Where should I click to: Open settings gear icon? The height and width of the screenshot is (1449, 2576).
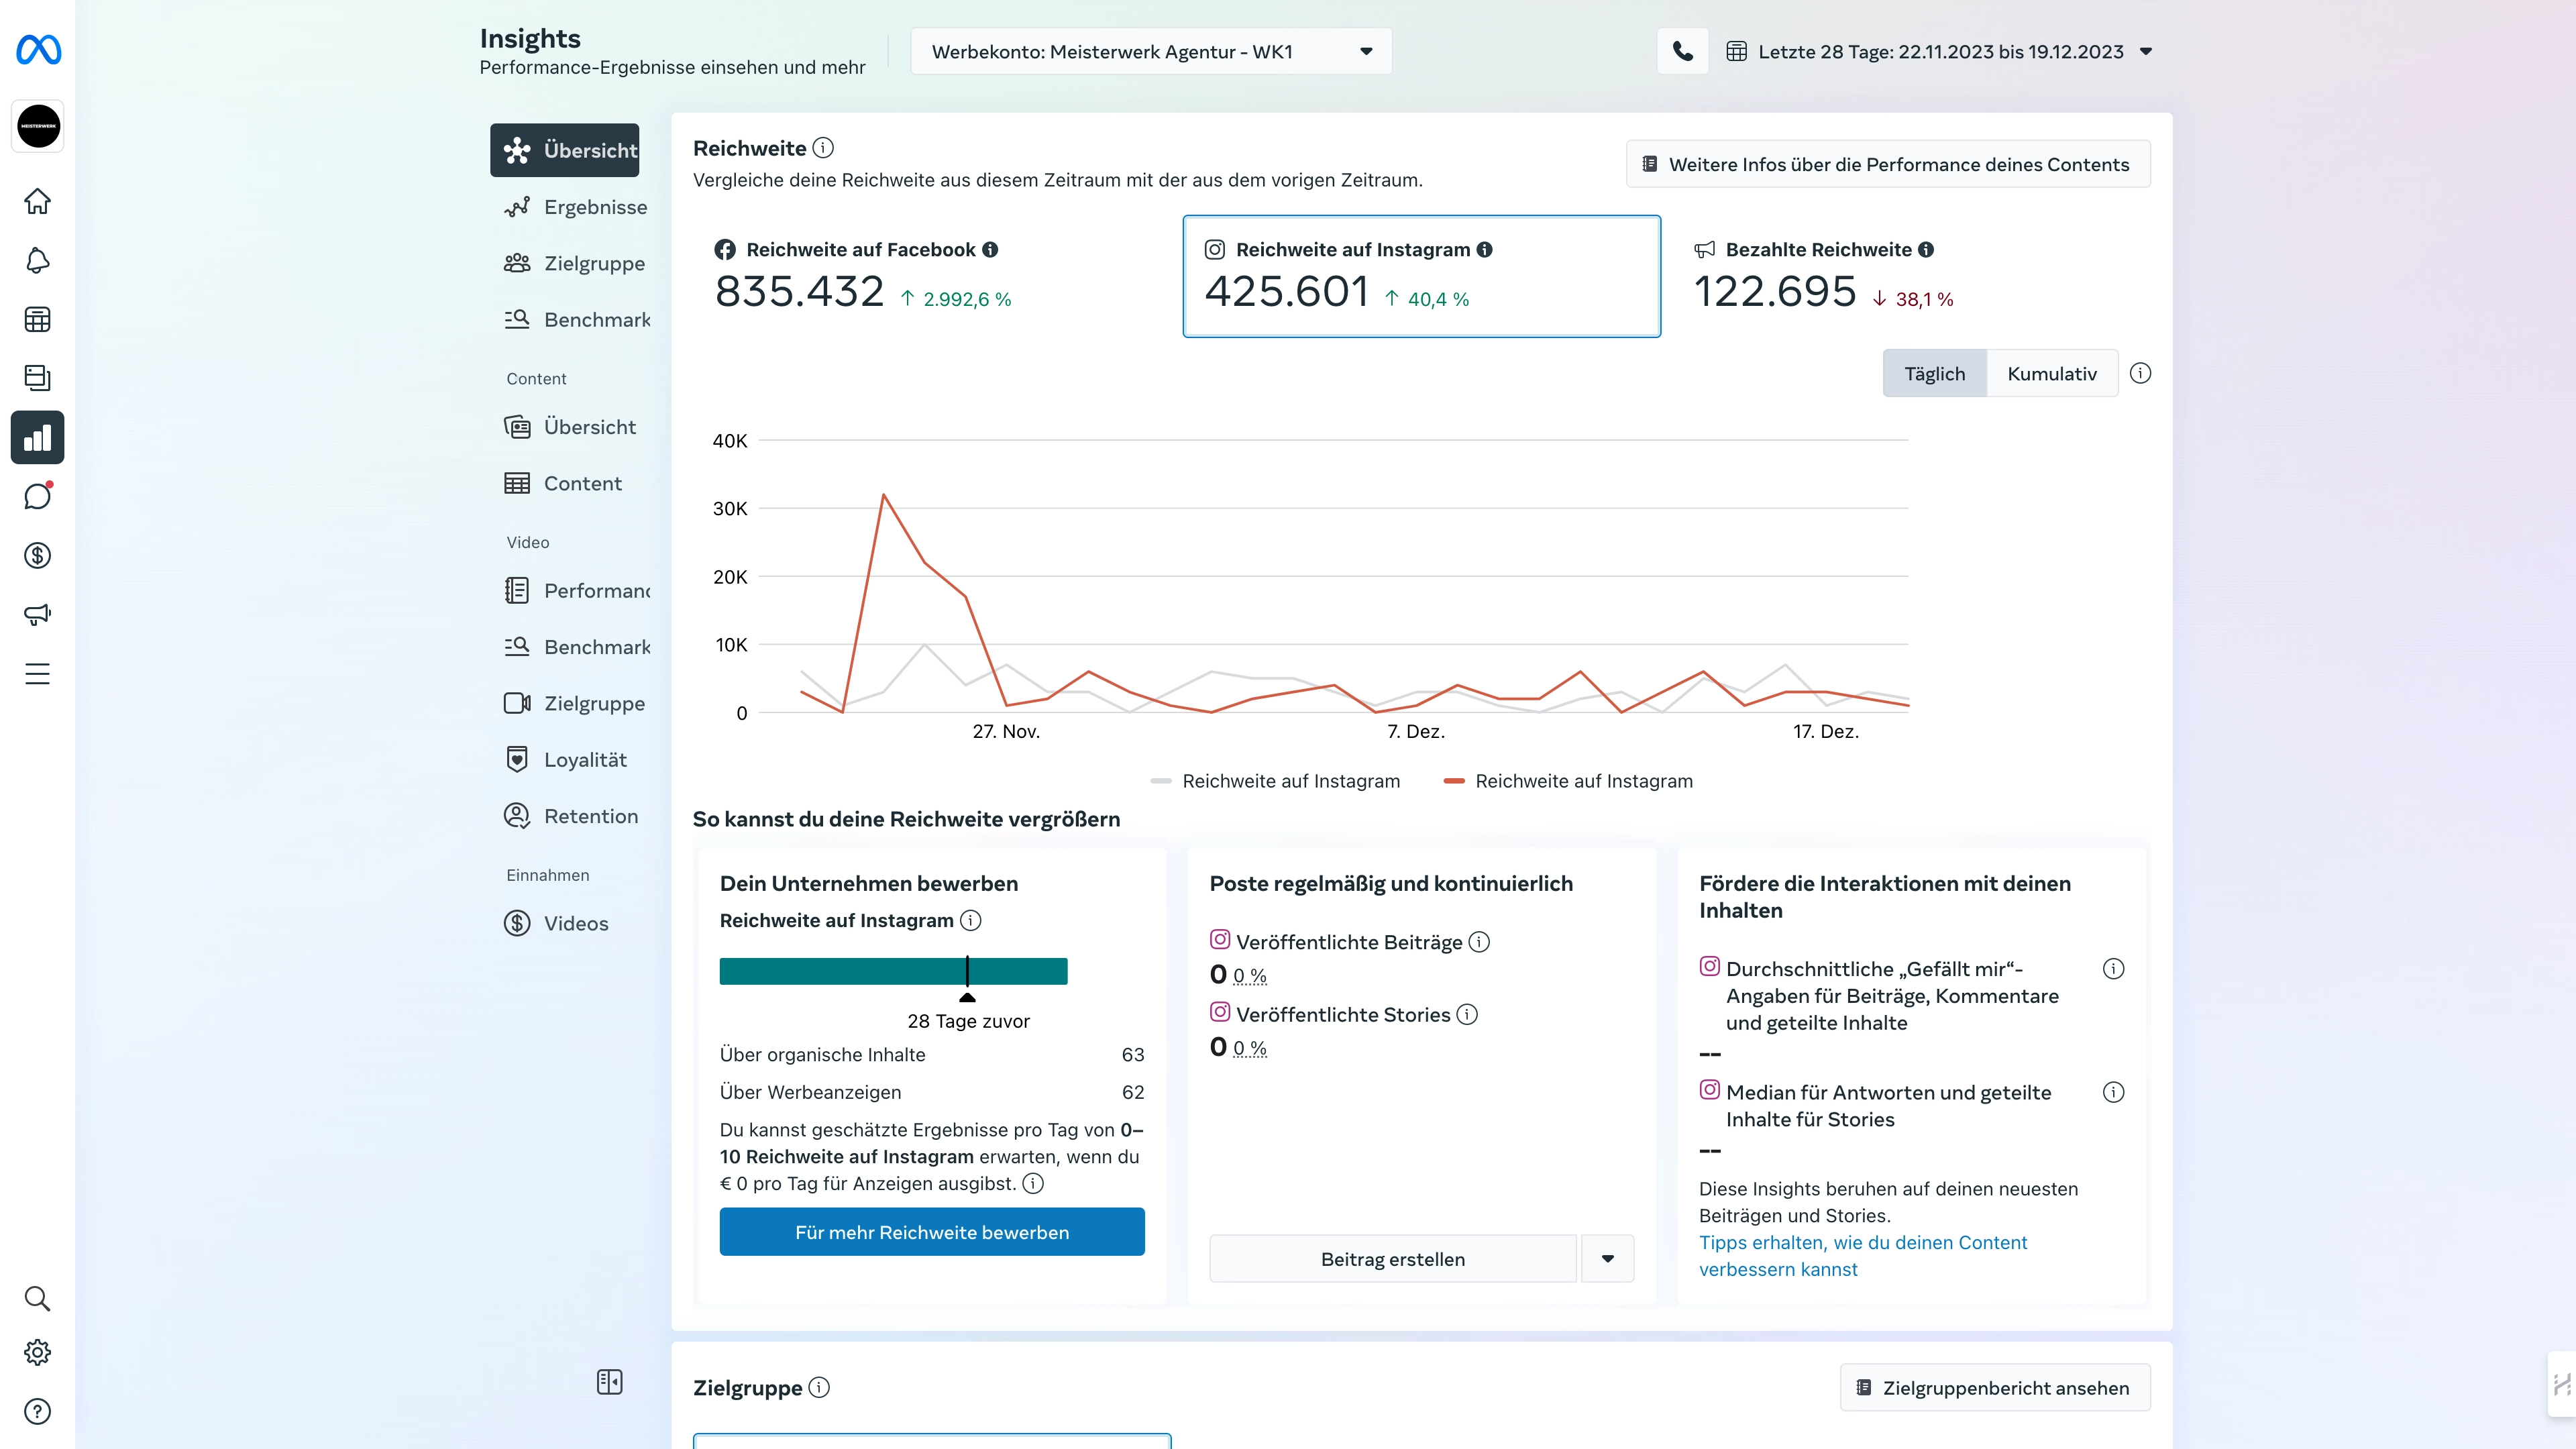tap(38, 1352)
